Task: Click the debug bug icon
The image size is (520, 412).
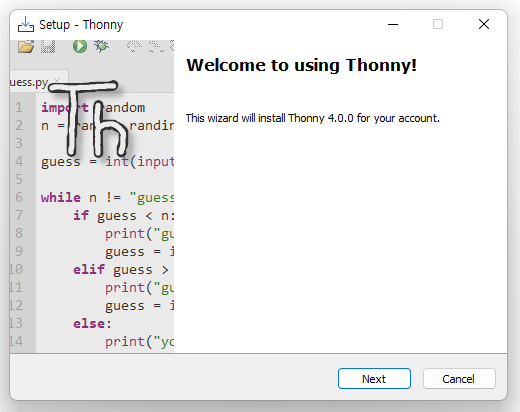Action: [x=102, y=46]
